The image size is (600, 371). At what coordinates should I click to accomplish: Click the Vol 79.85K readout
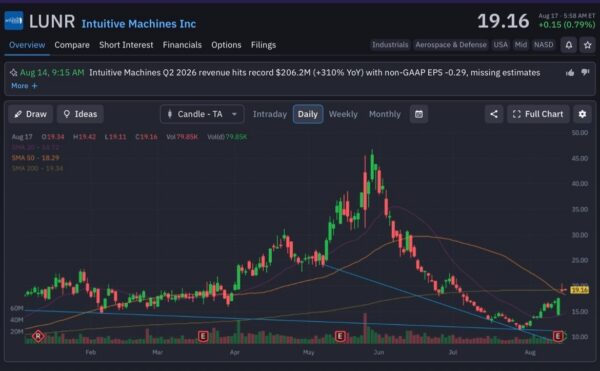tap(182, 137)
